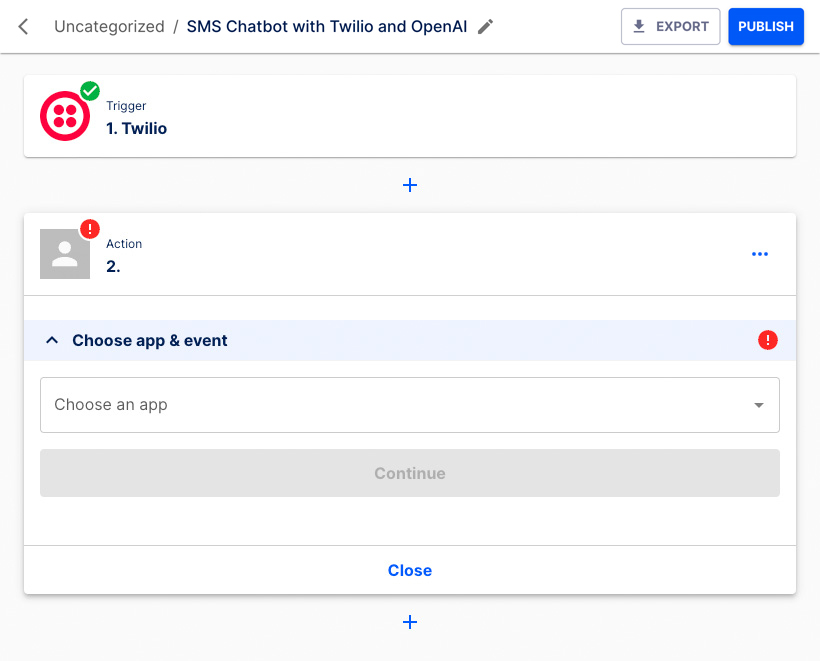
Task: Click the plus to add a step after Twilio
Action: 410,184
